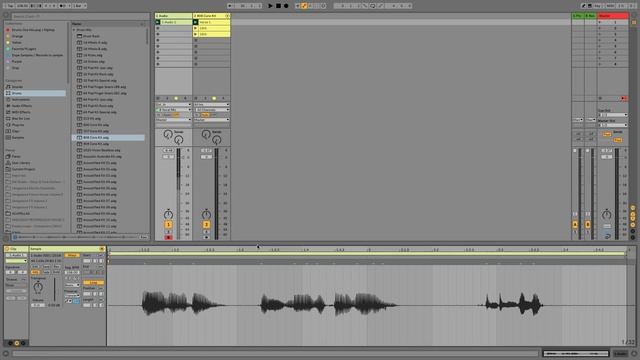
Task: Select Drum Rack in the browser list
Action: tap(91, 36)
